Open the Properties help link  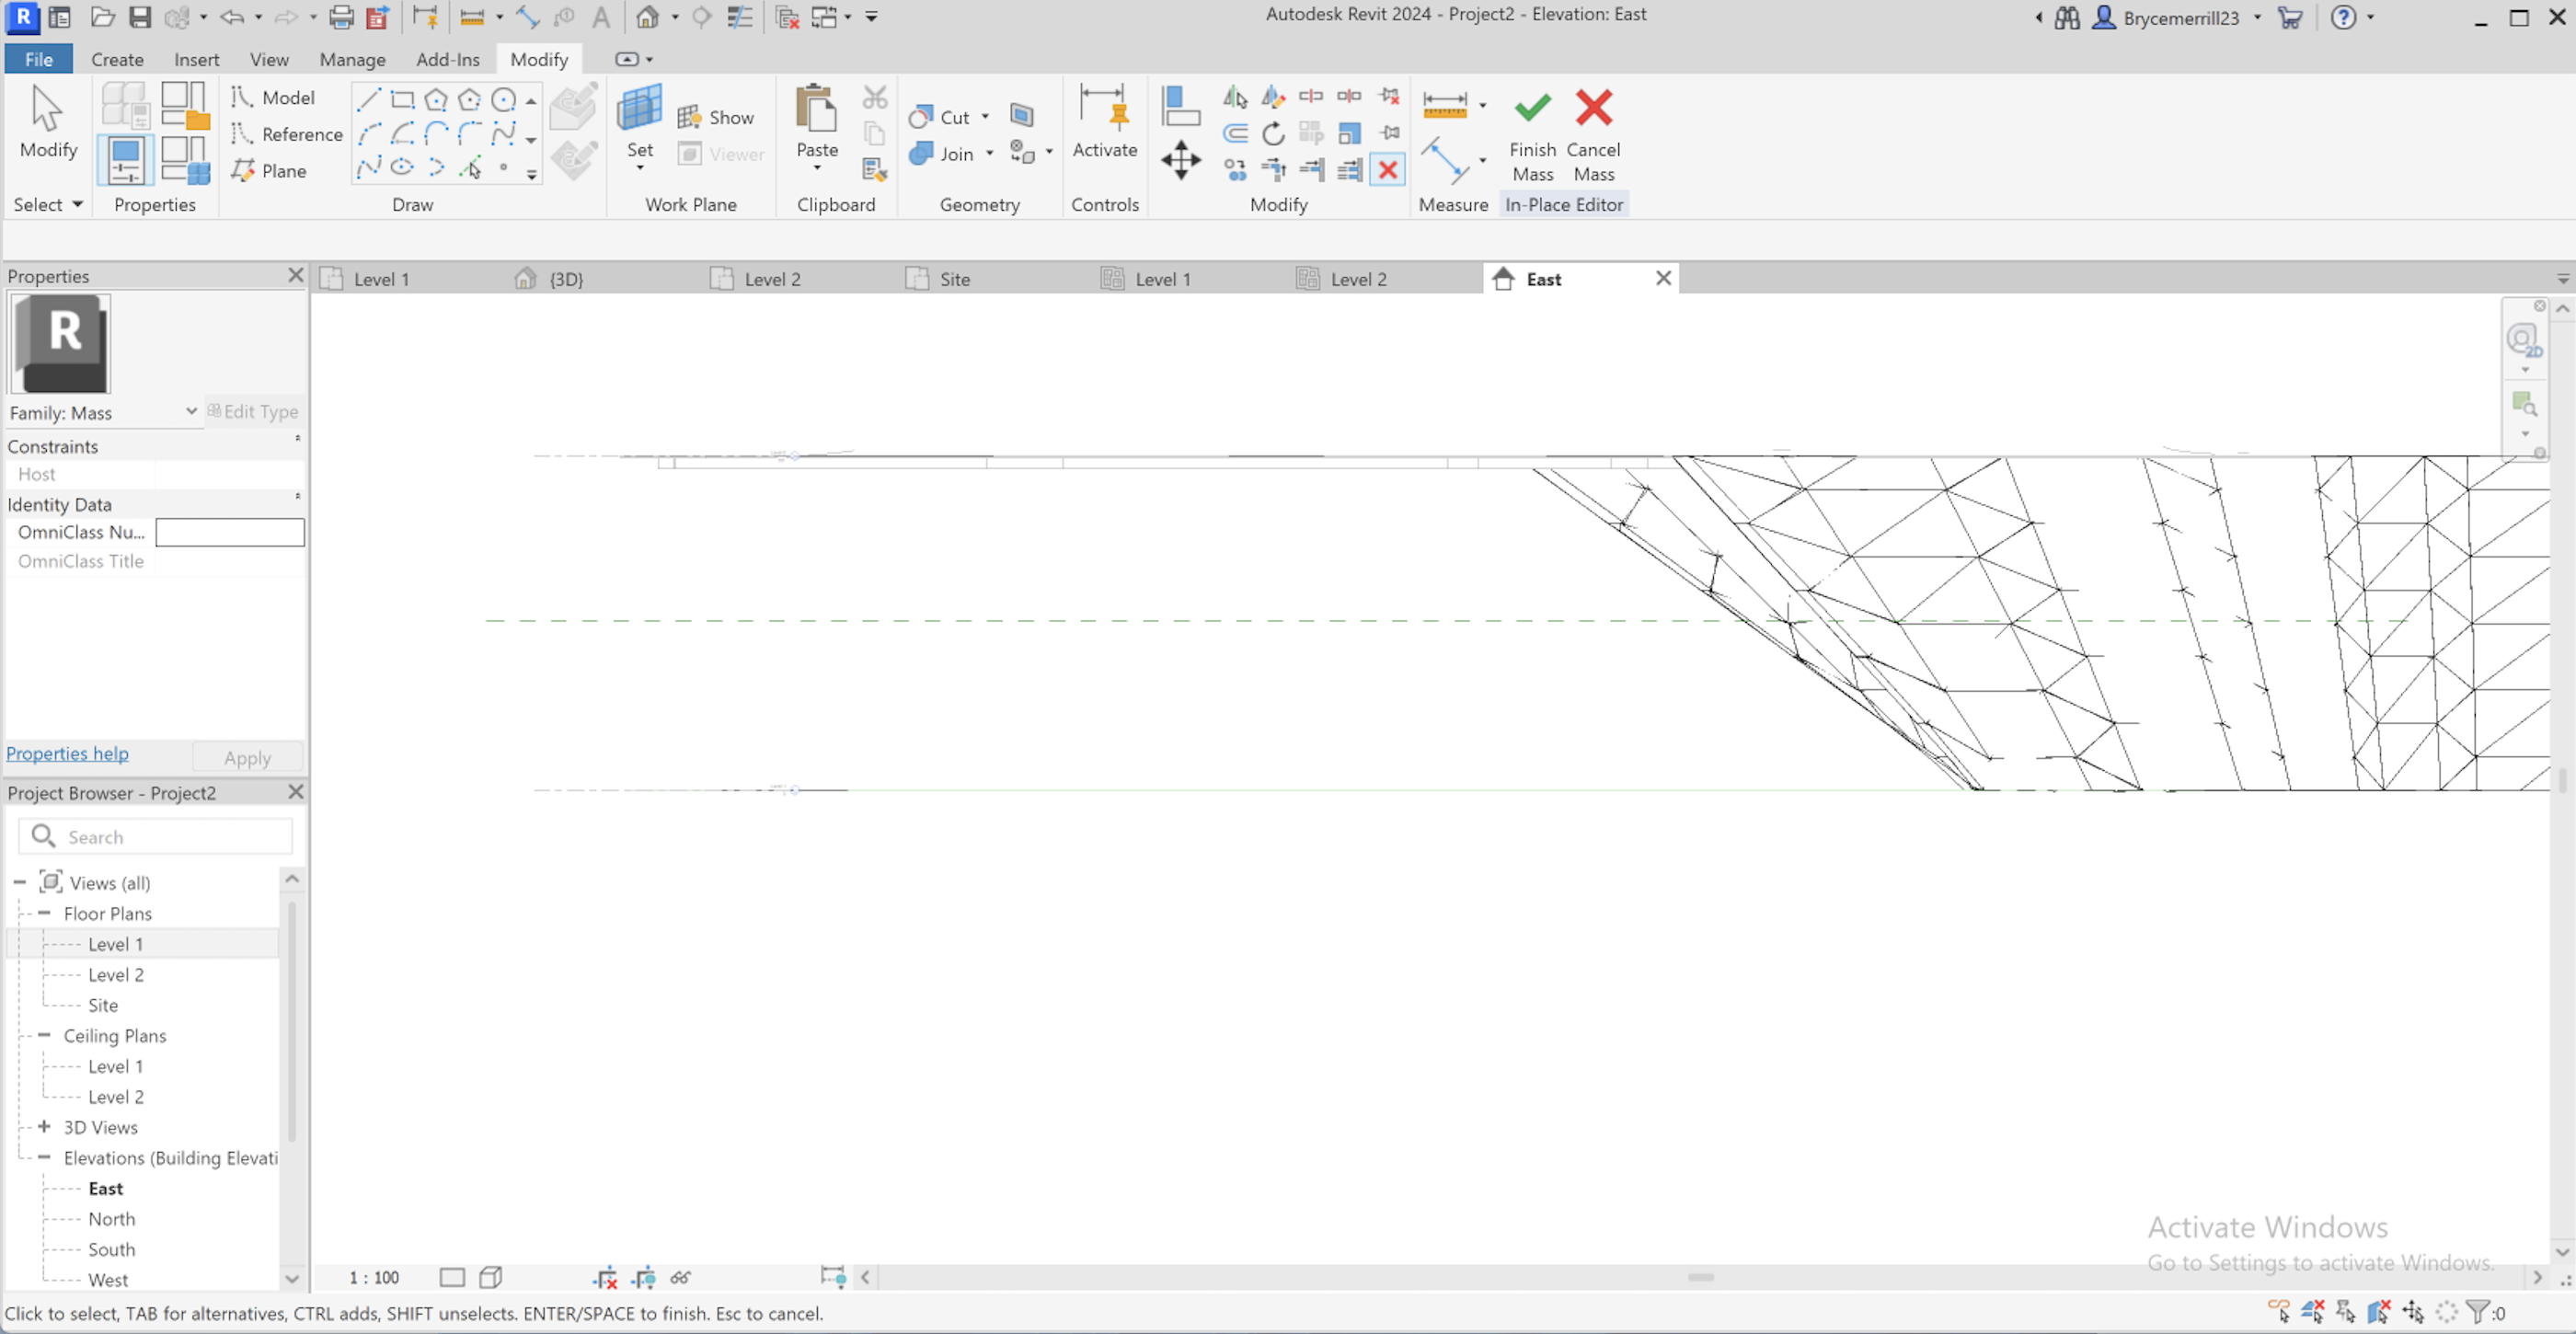click(67, 753)
